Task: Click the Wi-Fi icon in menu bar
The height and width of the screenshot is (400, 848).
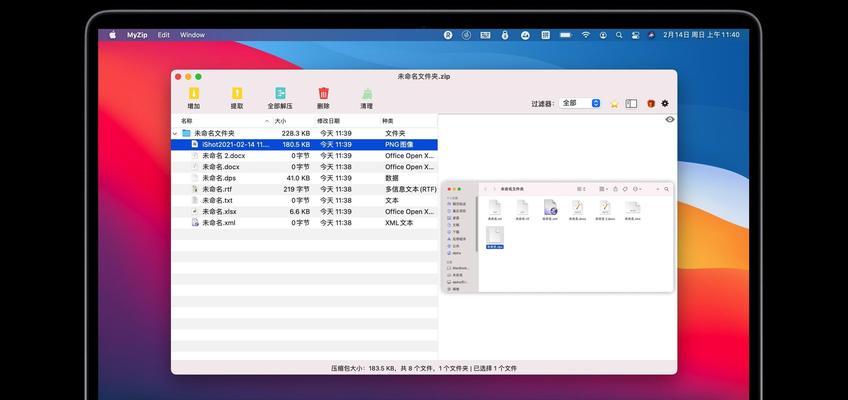Action: (586, 35)
